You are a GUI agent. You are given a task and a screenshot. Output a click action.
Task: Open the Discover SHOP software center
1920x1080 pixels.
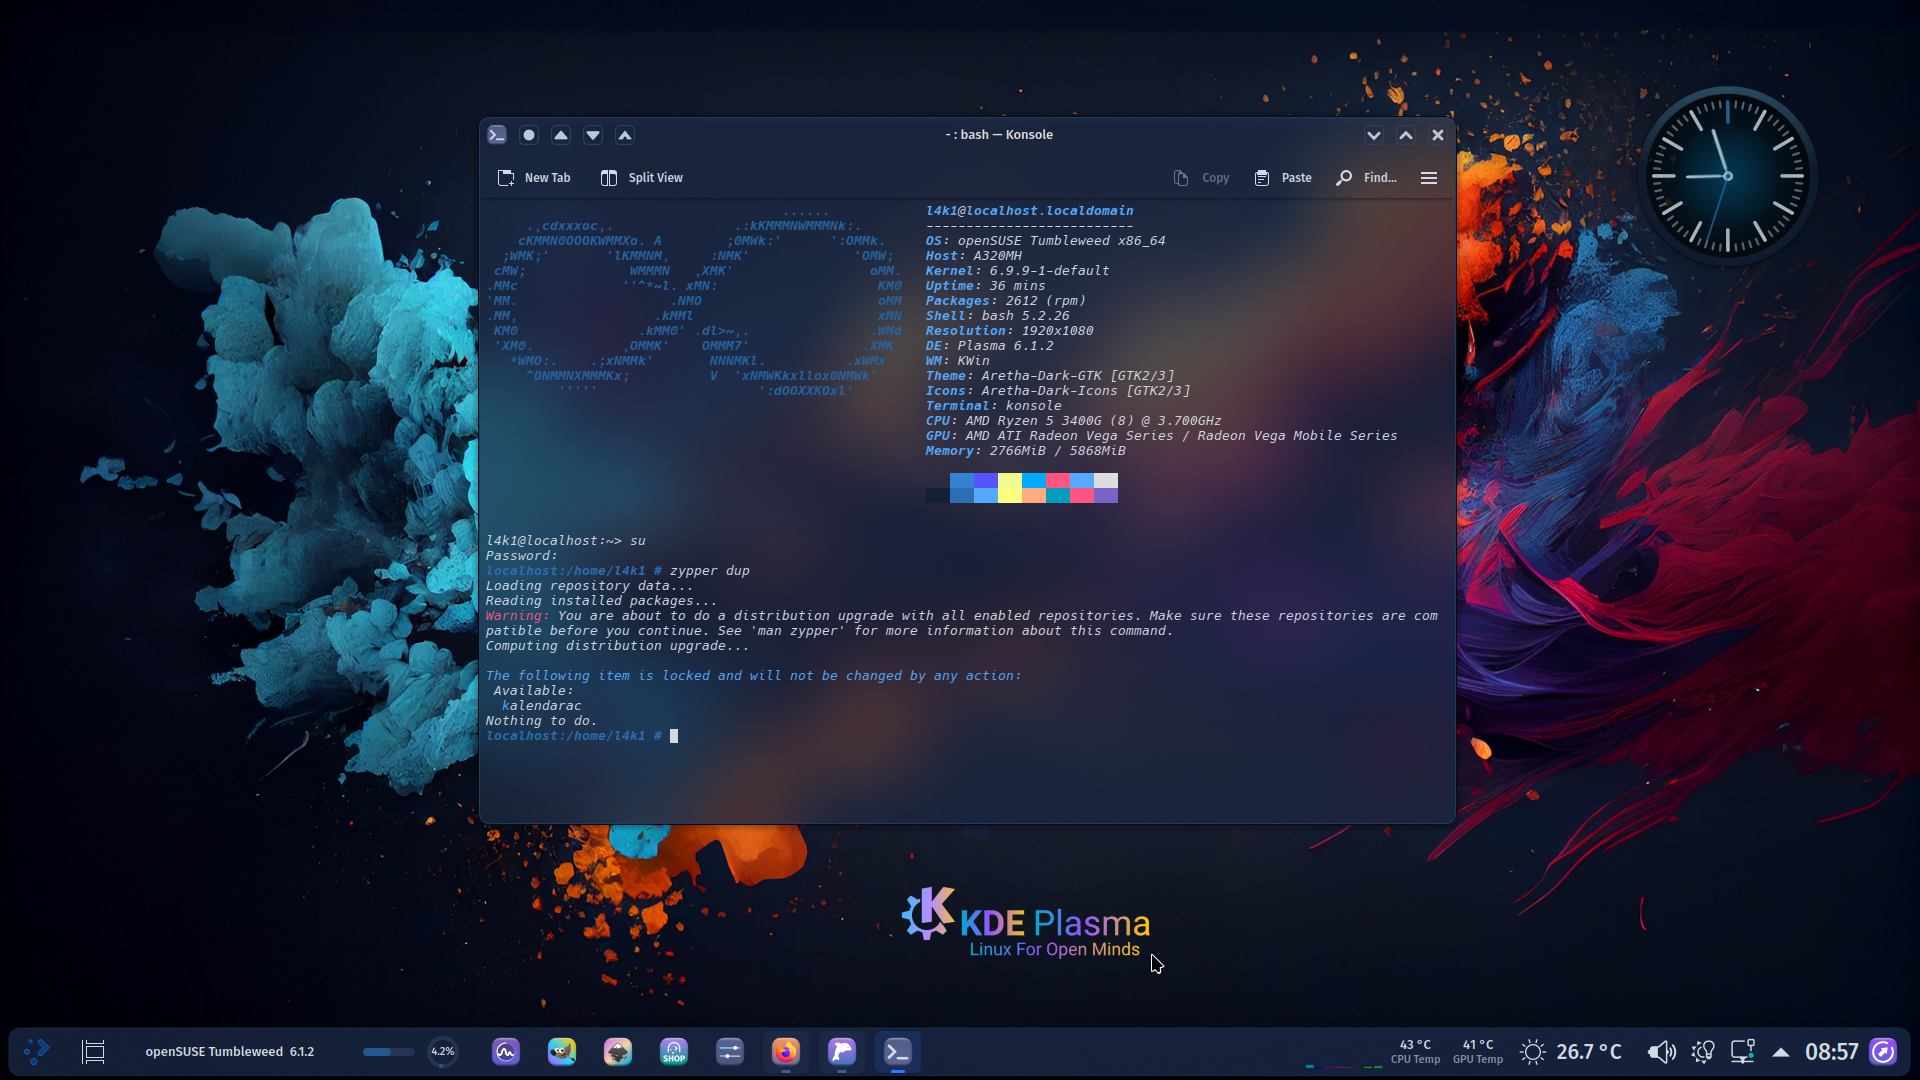[674, 1052]
